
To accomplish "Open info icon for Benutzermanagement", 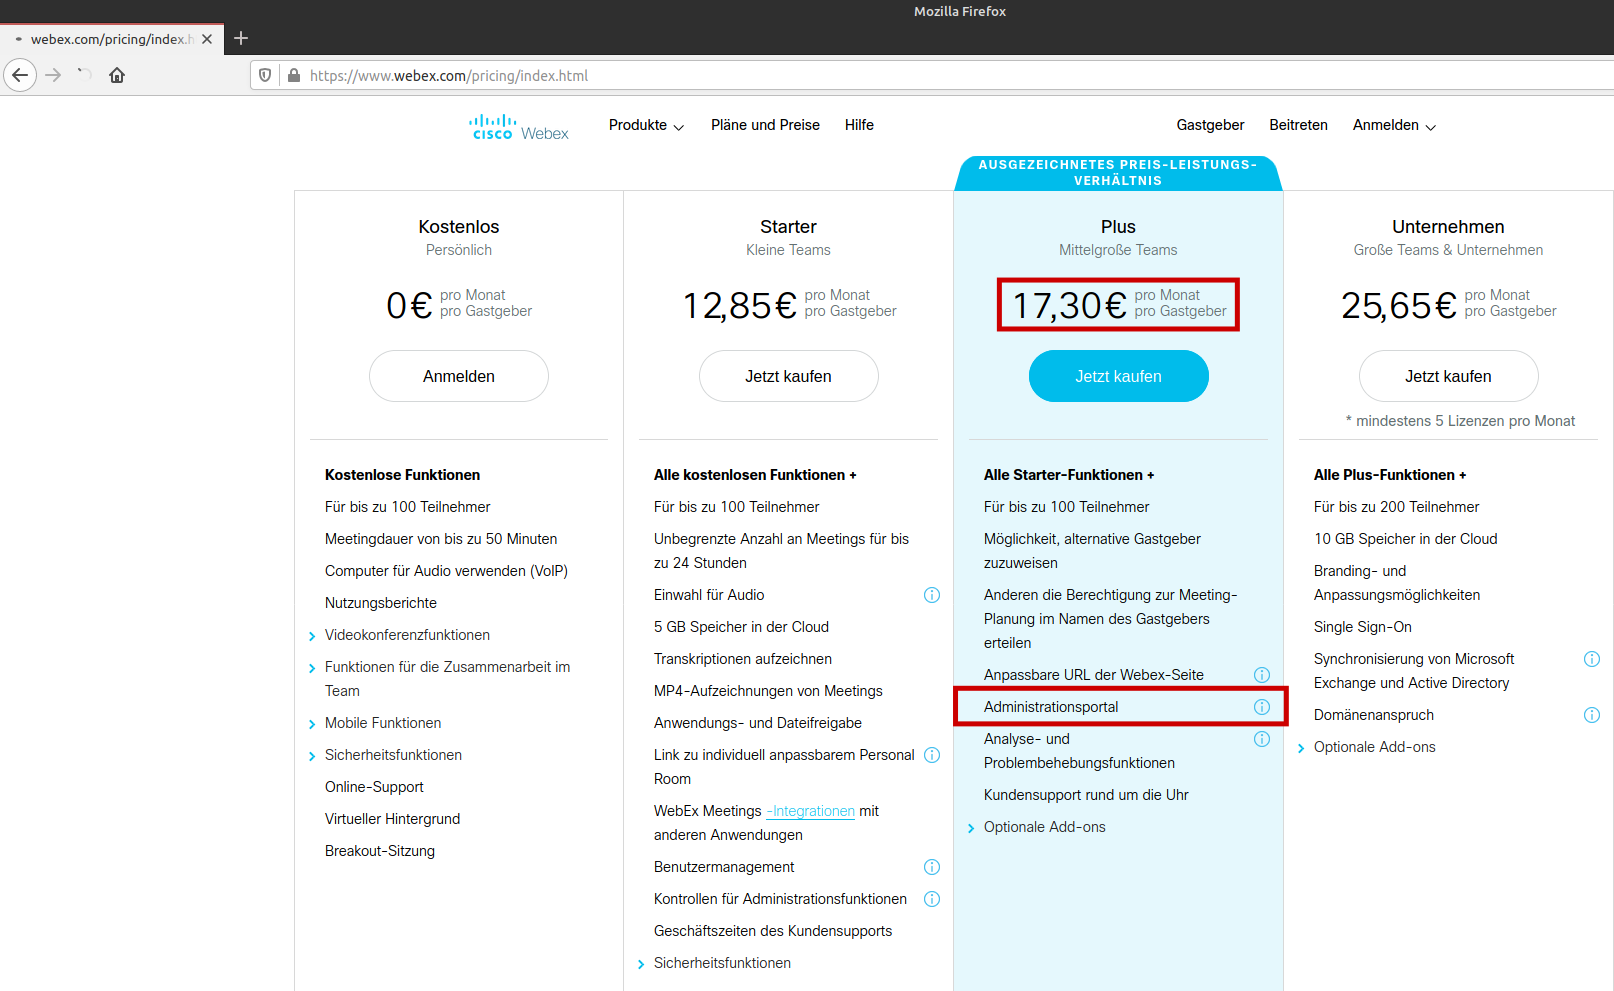I will point(932,867).
